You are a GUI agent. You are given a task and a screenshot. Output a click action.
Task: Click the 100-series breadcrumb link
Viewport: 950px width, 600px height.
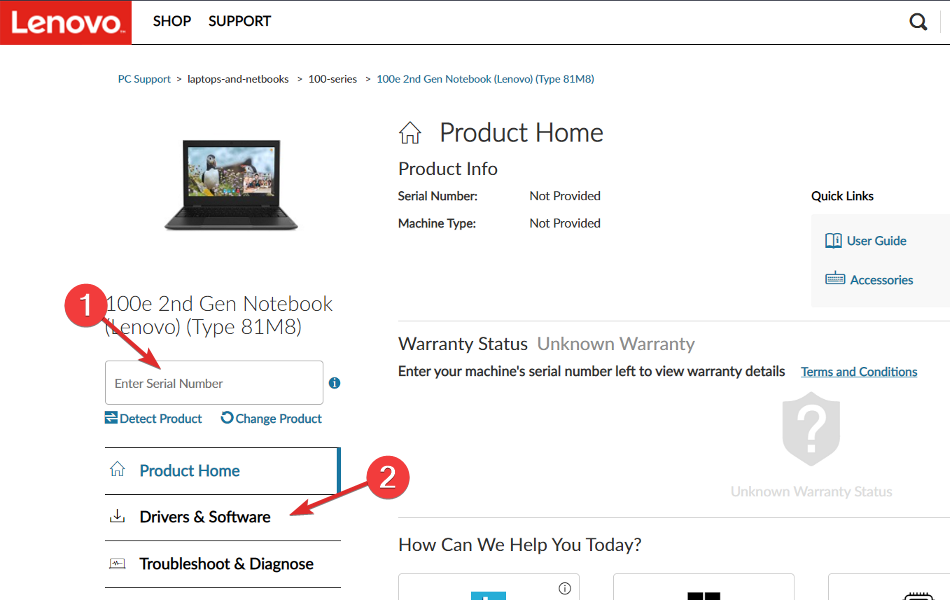[332, 78]
